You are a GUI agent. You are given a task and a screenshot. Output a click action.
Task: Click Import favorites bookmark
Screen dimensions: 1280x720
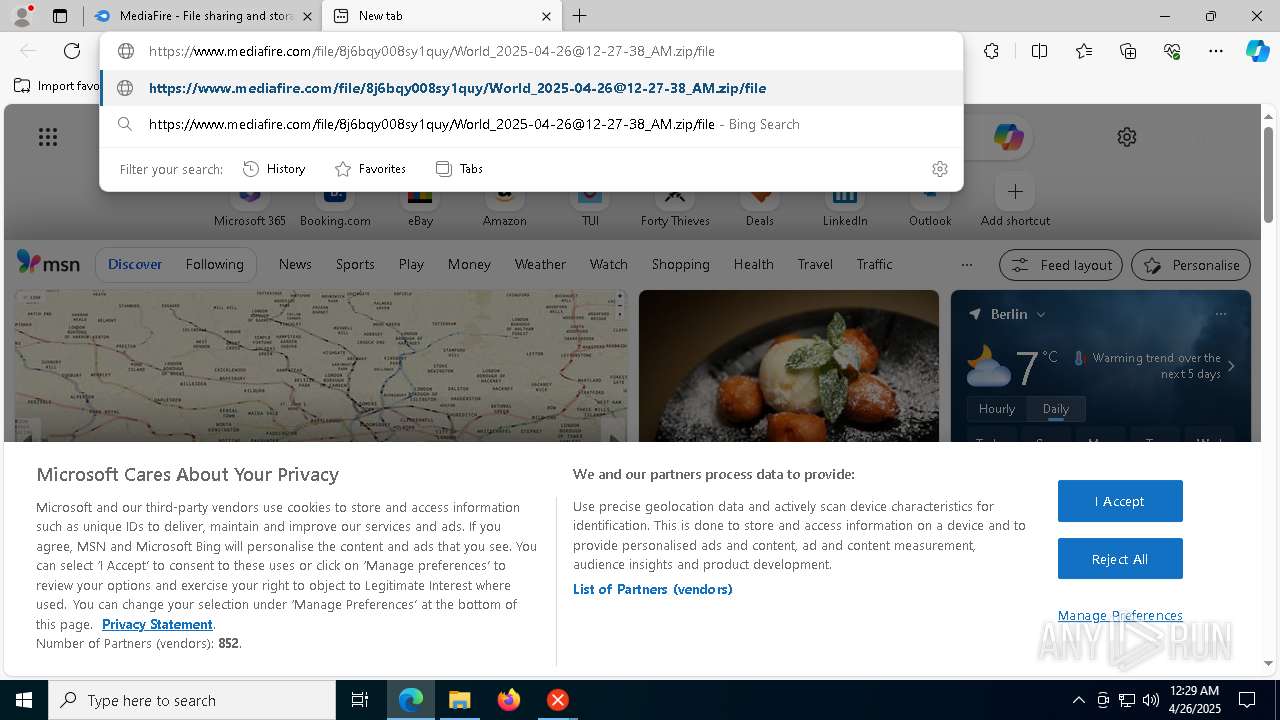pos(57,86)
